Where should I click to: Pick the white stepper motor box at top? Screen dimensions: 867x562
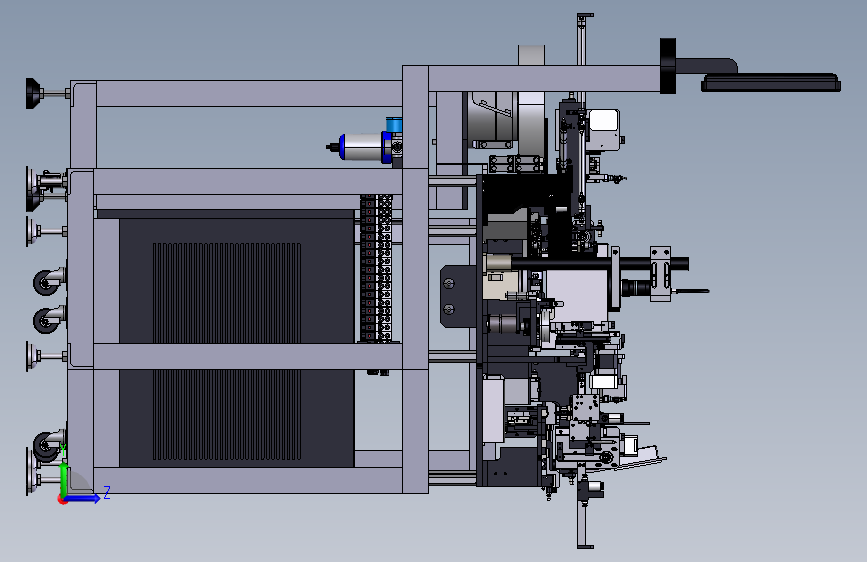603,129
